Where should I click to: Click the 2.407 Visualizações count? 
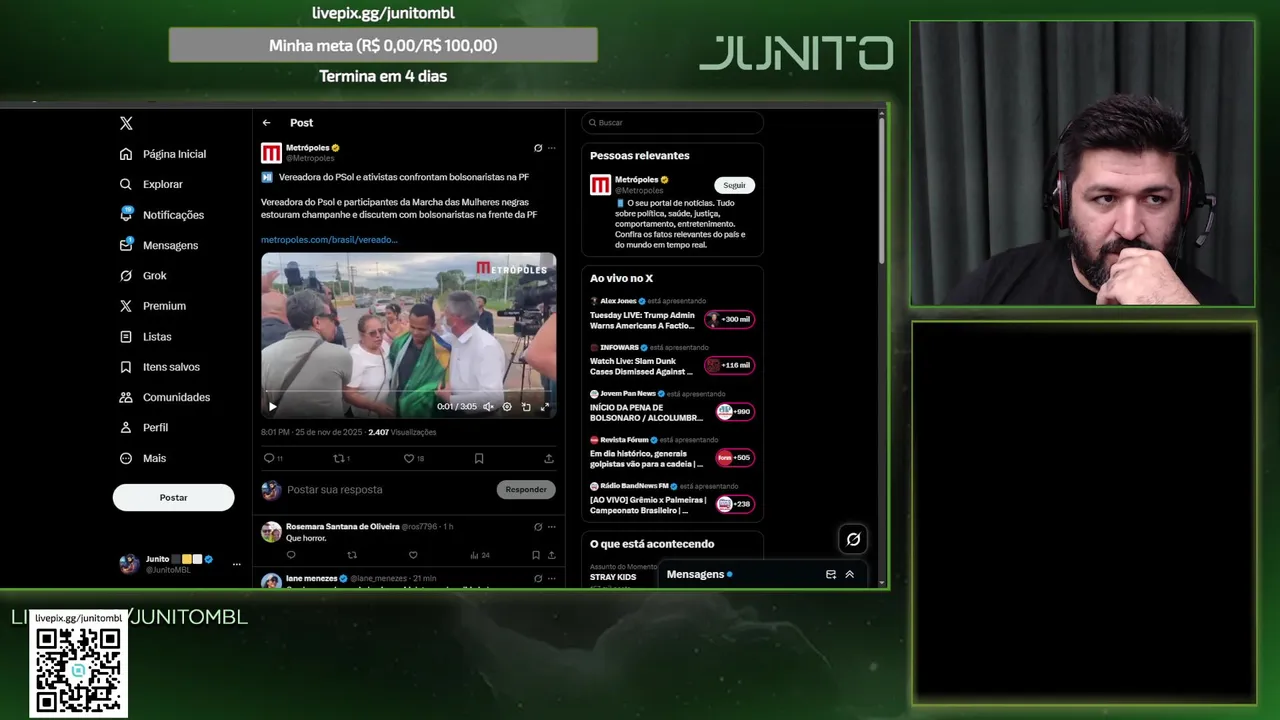click(x=402, y=432)
